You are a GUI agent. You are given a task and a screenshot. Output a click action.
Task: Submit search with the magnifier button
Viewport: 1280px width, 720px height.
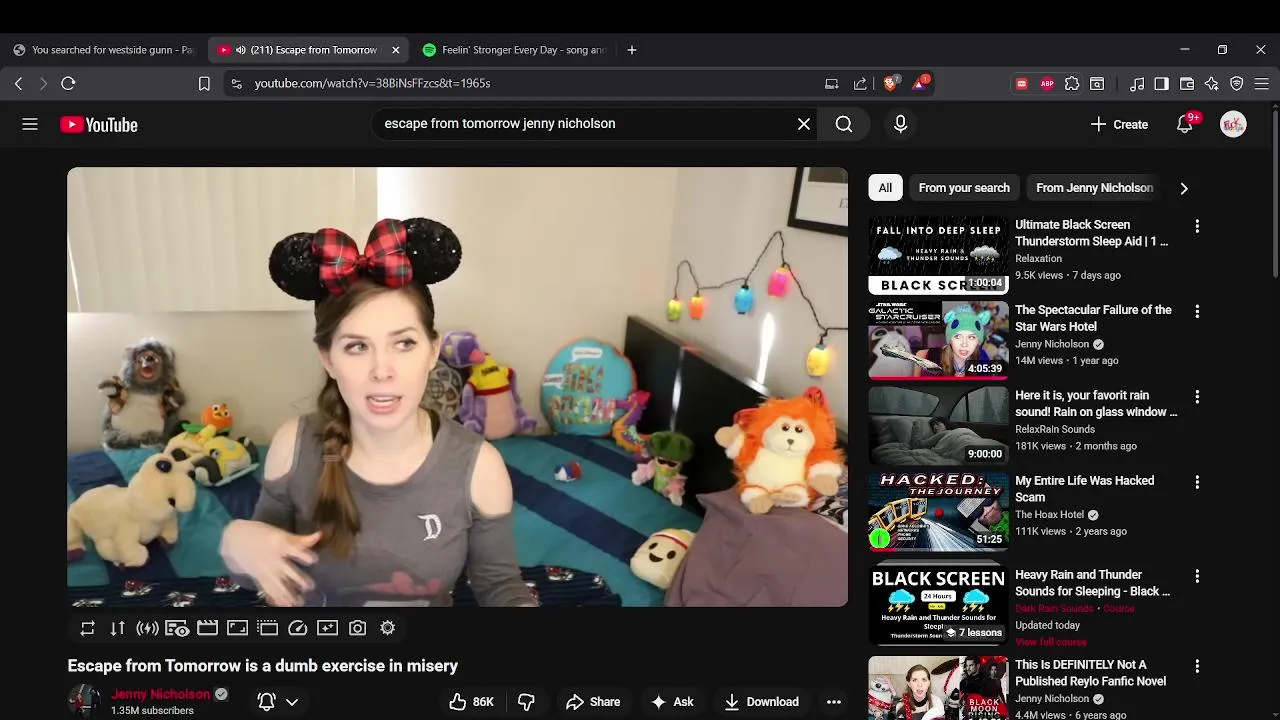tap(844, 124)
